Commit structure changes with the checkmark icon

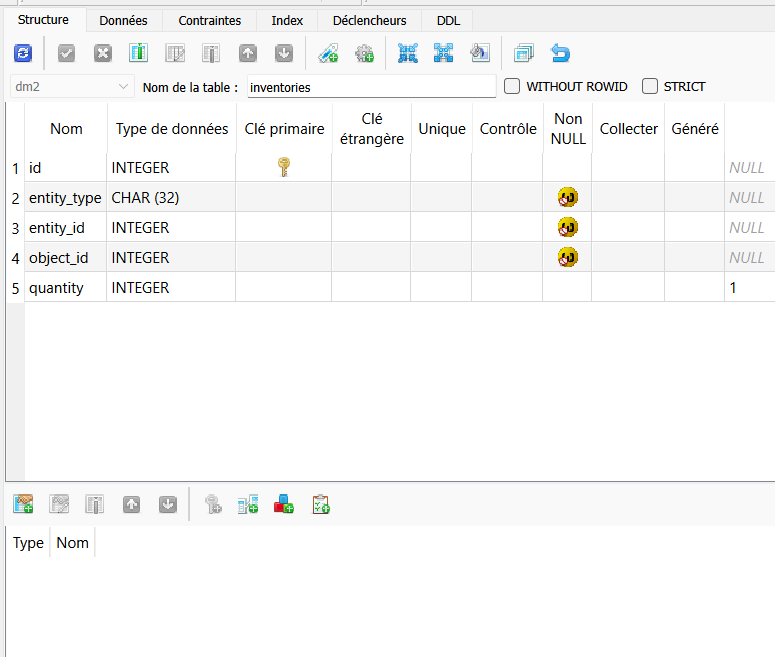click(66, 53)
